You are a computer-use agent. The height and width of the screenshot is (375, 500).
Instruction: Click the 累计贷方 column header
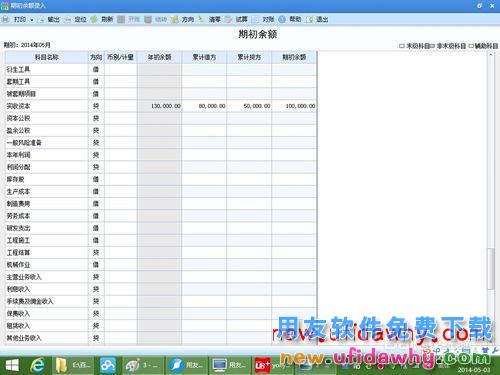(x=249, y=57)
